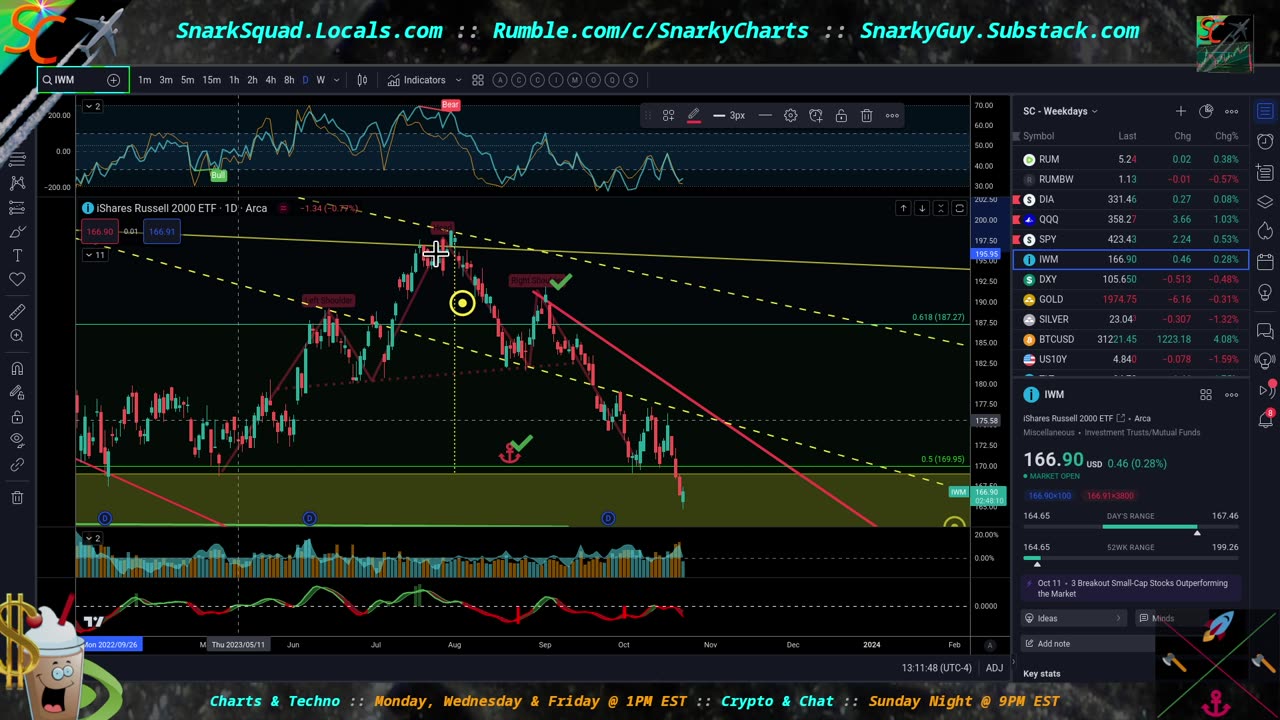
Task: Expand the main chart legend 11
Action: click(95, 255)
